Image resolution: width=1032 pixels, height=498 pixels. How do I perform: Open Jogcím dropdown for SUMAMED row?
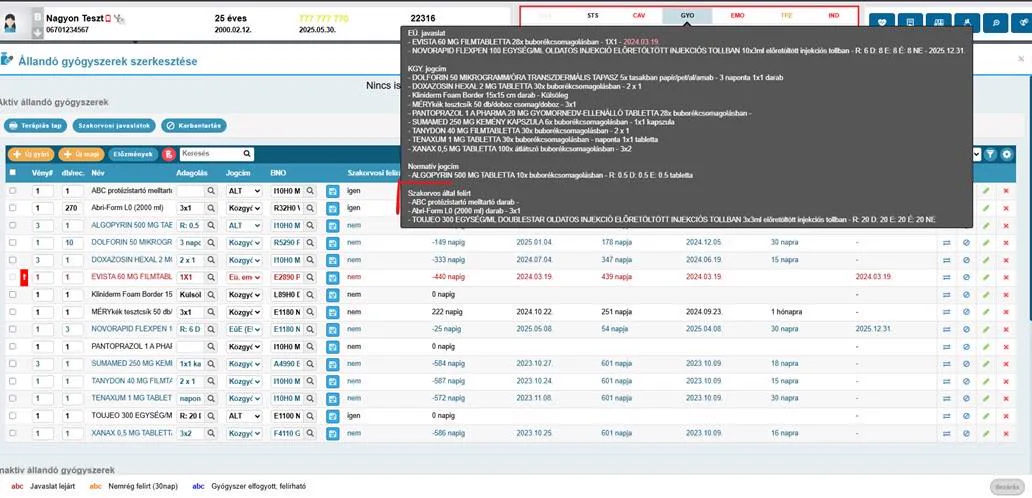244,364
